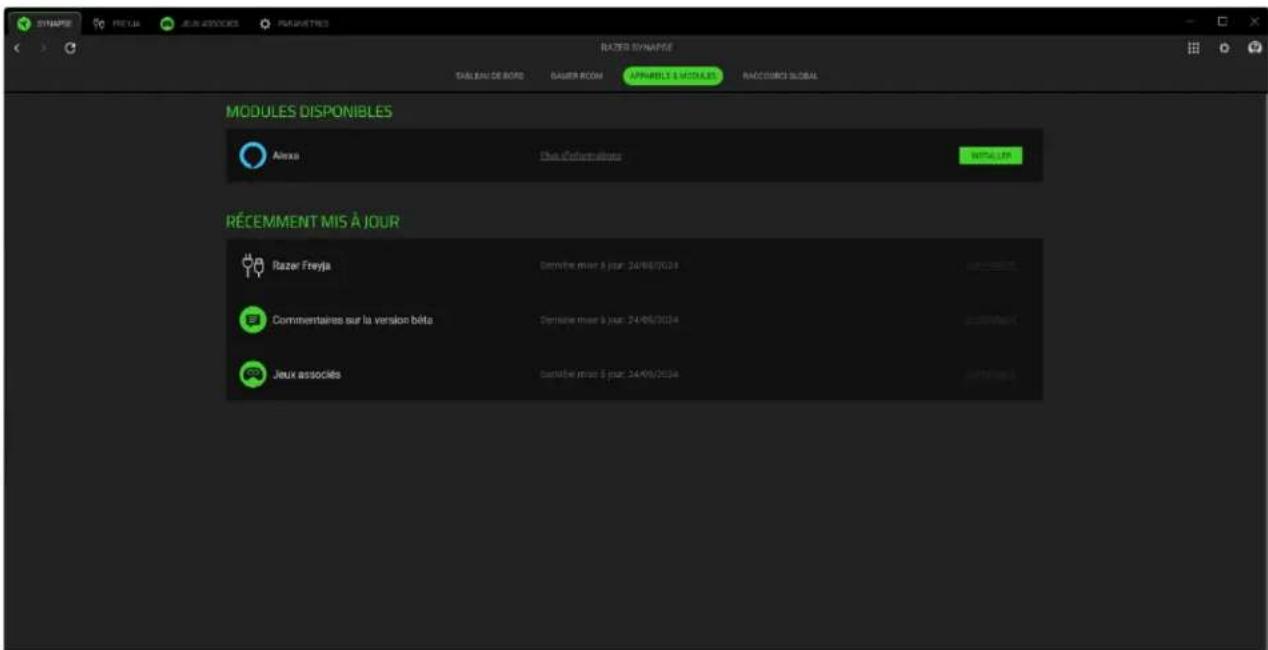Open the modules grid icon
1268x650 pixels.
point(1193,48)
